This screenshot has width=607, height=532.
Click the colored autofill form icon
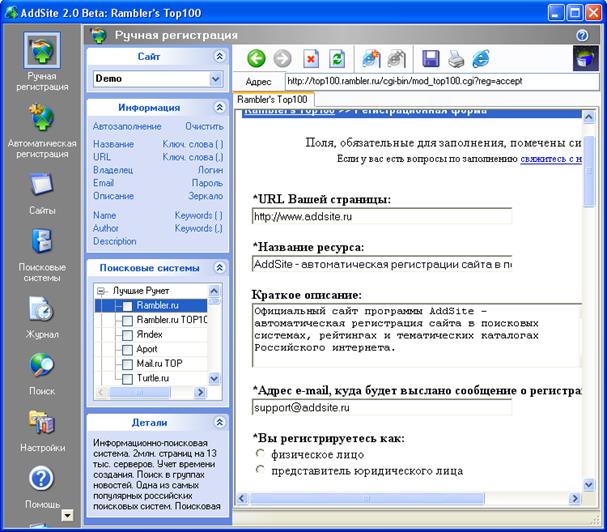click(371, 59)
